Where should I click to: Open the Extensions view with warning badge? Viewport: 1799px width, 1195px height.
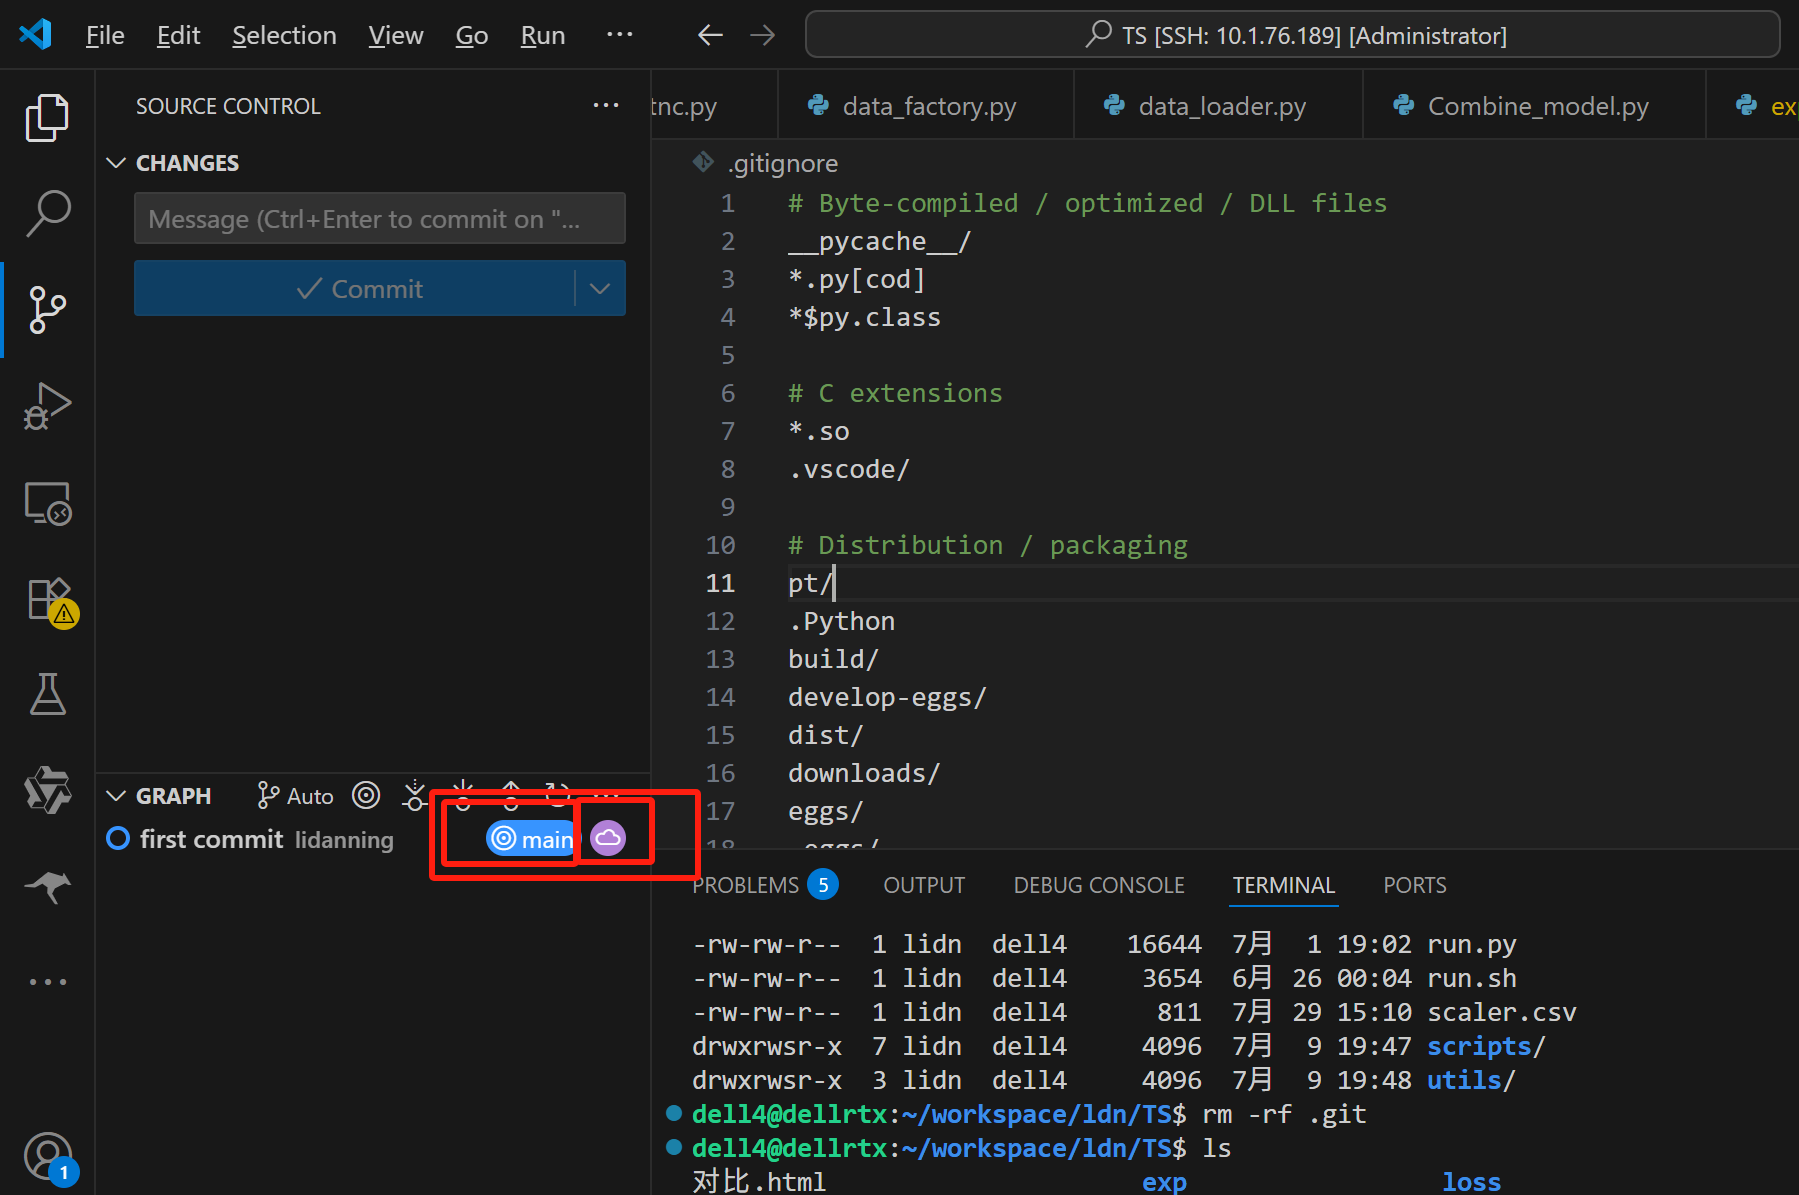50,601
